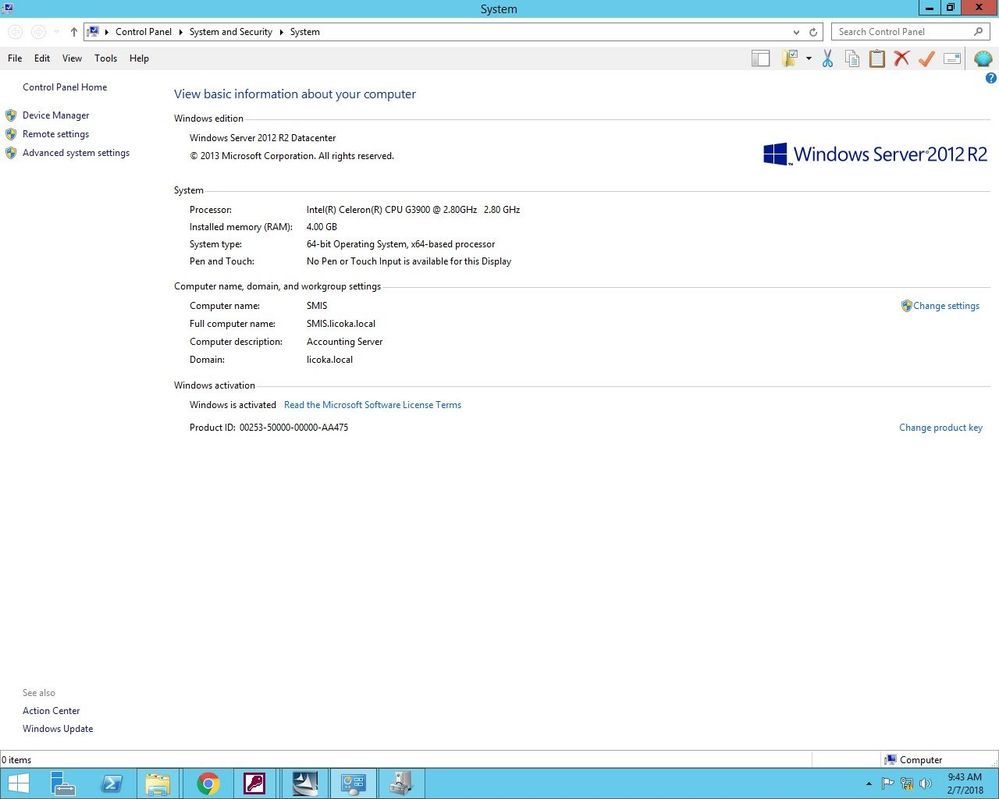Open File Explorer from the taskbar
The height and width of the screenshot is (799, 999).
pos(158,784)
